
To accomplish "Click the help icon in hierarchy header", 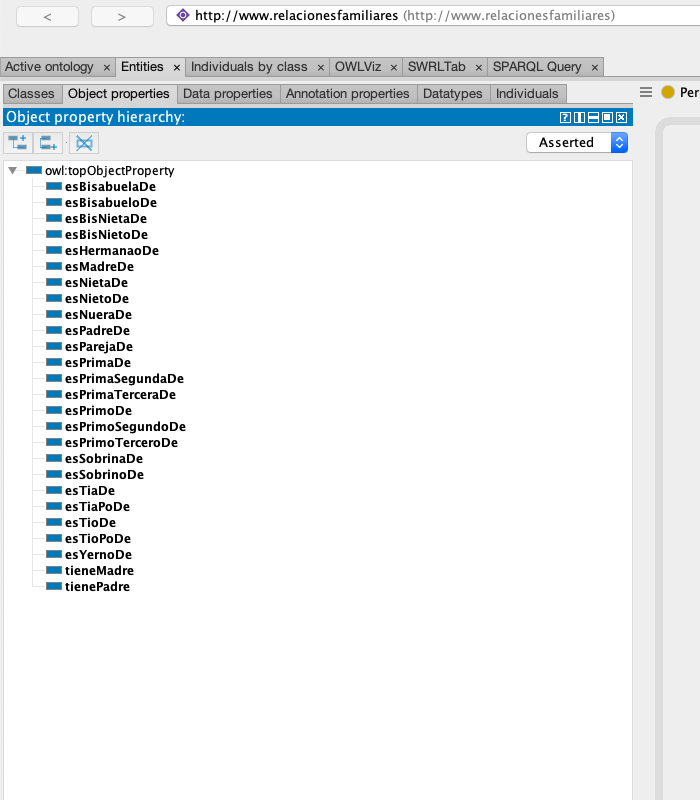I will [x=565, y=118].
